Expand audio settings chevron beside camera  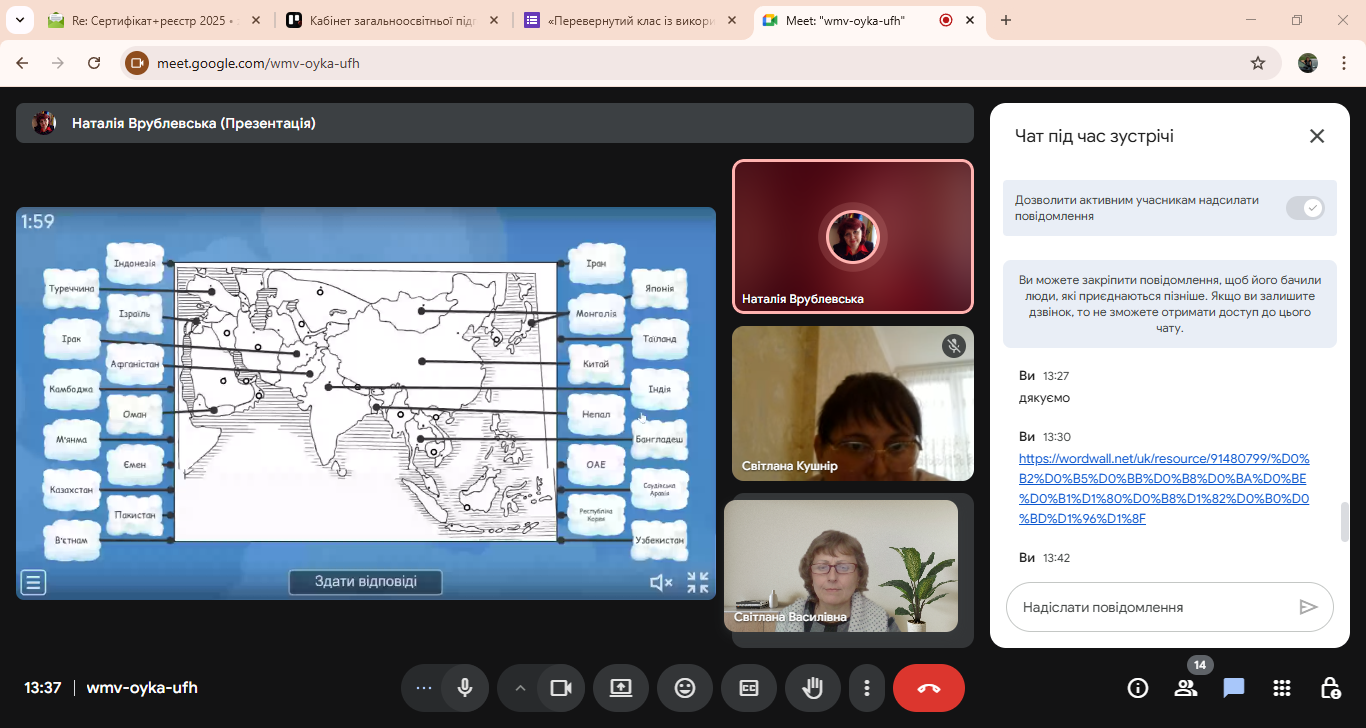tap(520, 688)
